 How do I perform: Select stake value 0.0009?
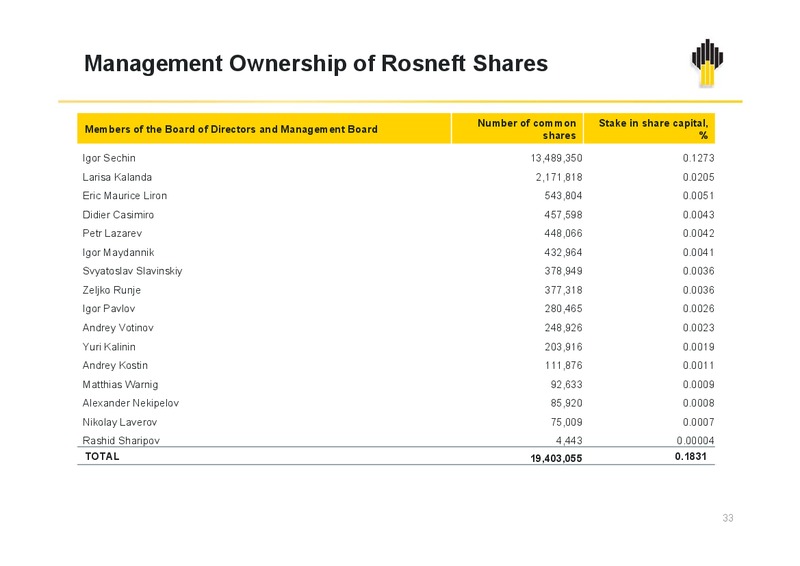coord(698,384)
